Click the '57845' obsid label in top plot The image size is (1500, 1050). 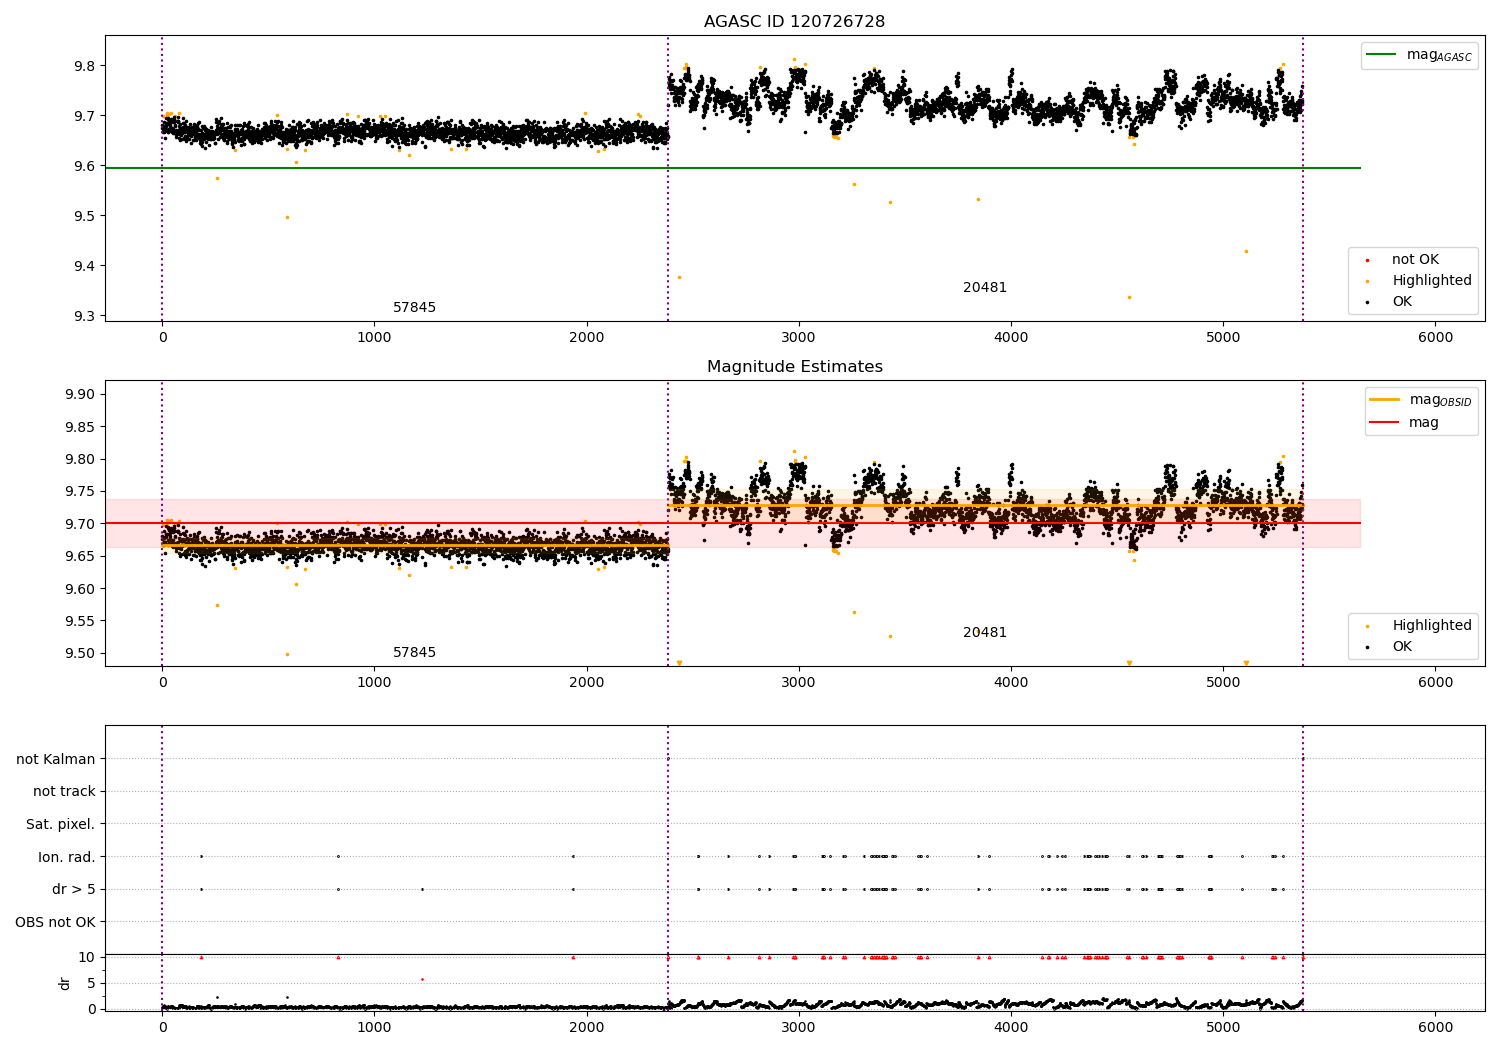pyautogui.click(x=414, y=308)
